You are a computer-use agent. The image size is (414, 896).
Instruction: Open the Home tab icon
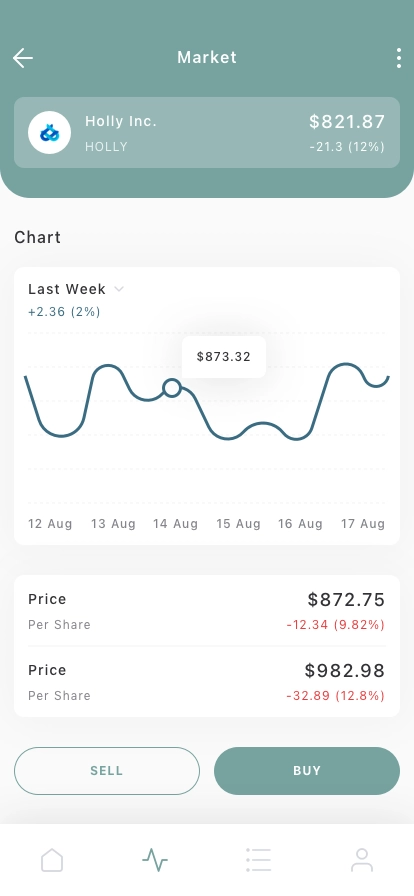tap(52, 859)
